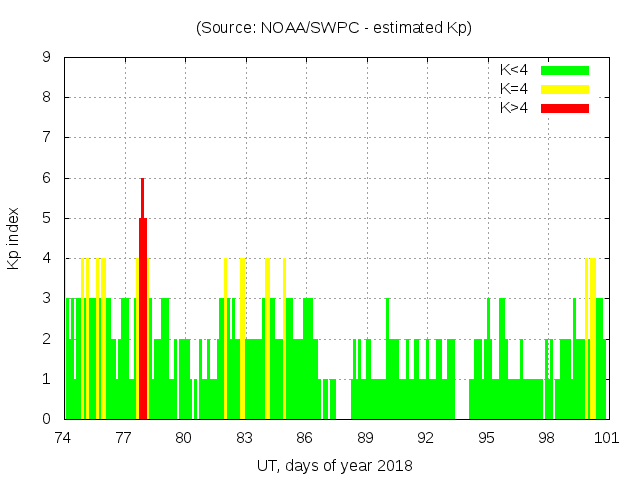Screen dimensions: 640x480
Task: Click x-axis tick label 92
Action: click(425, 438)
